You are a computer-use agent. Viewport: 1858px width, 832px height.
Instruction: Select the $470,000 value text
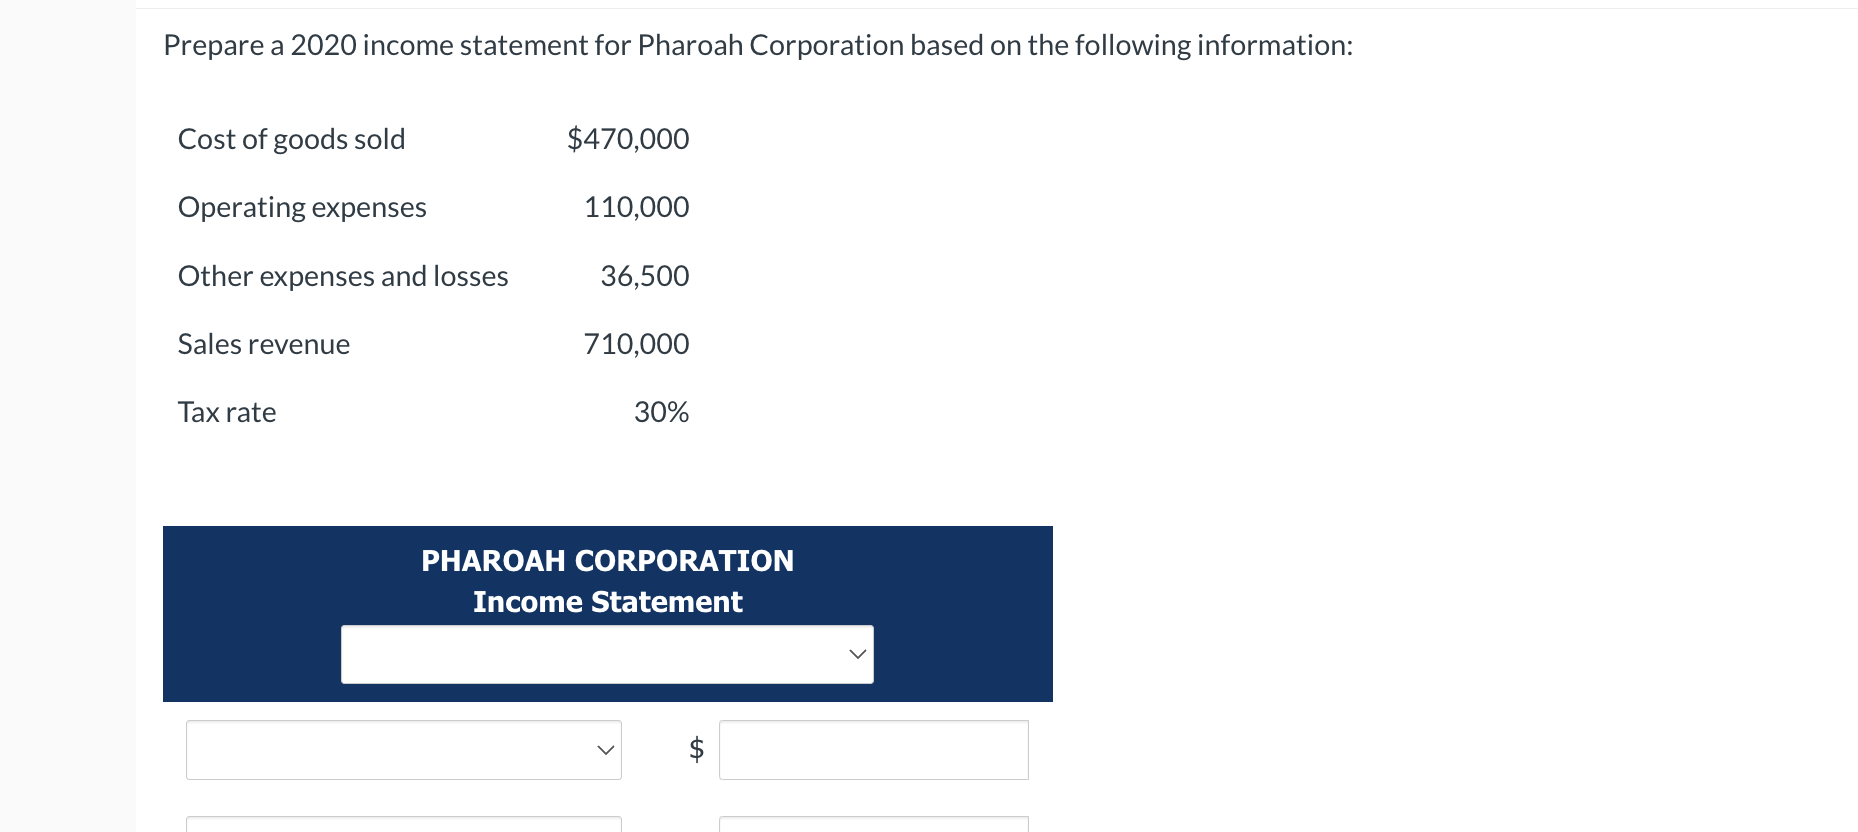[x=628, y=139]
